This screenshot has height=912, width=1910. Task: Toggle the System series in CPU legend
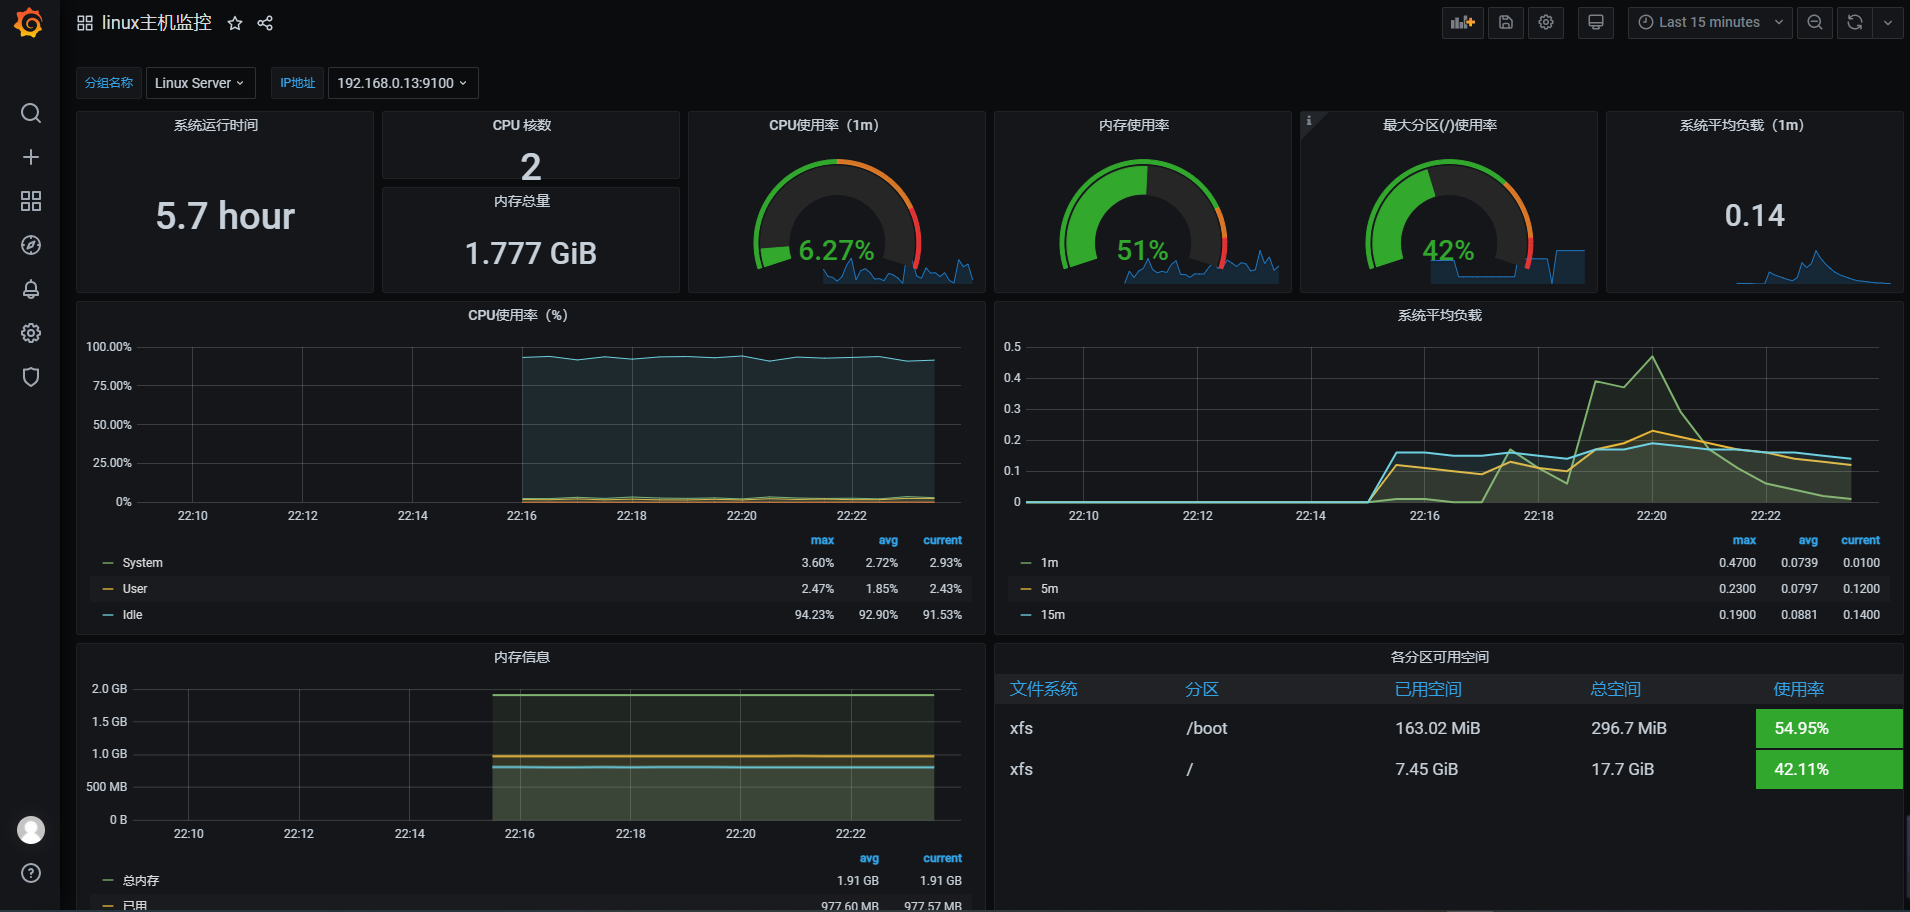tap(142, 563)
